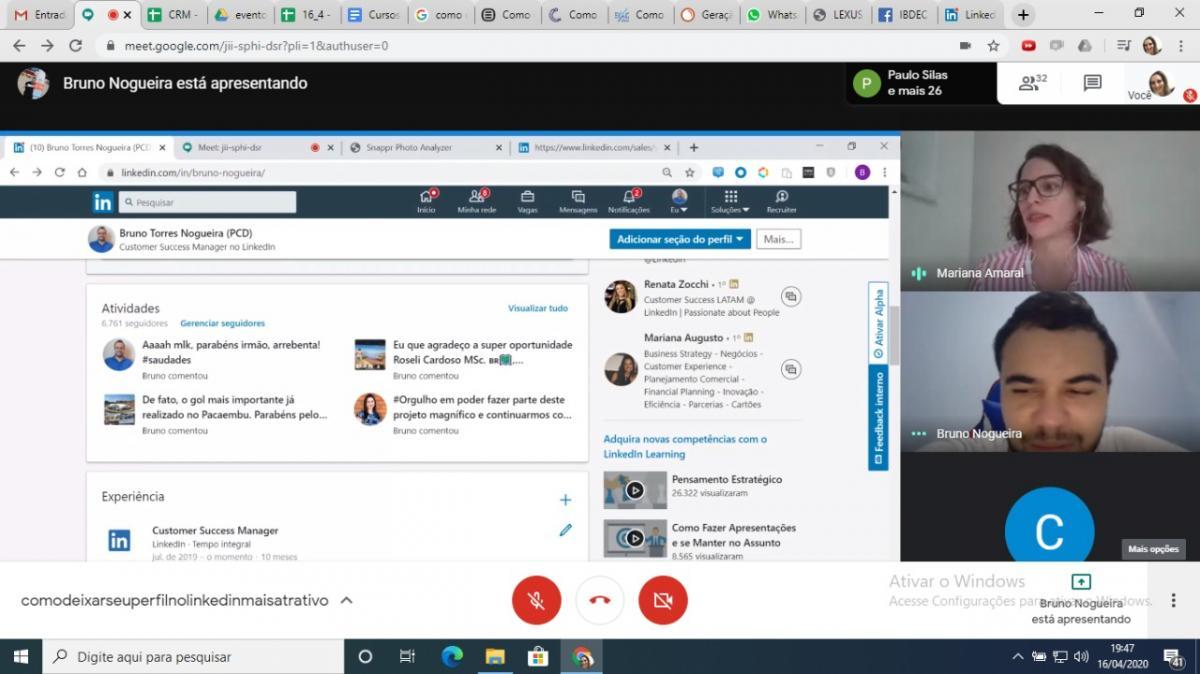Click the volume icon in system tray
Viewport: 1200px width, 674px height.
[1081, 657]
